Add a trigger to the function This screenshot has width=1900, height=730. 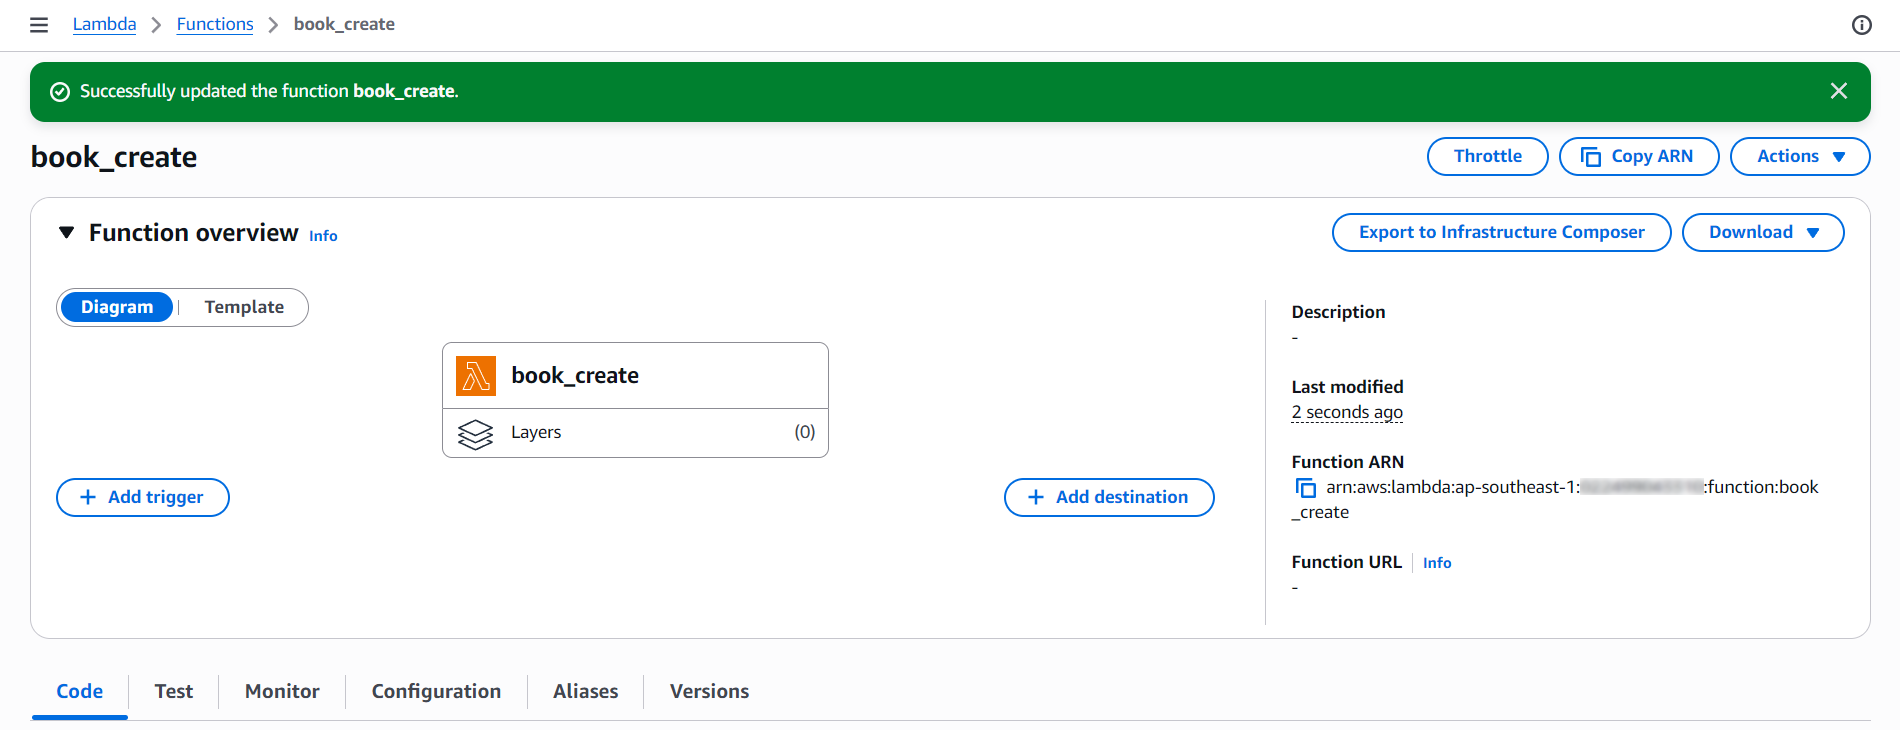[x=143, y=497]
